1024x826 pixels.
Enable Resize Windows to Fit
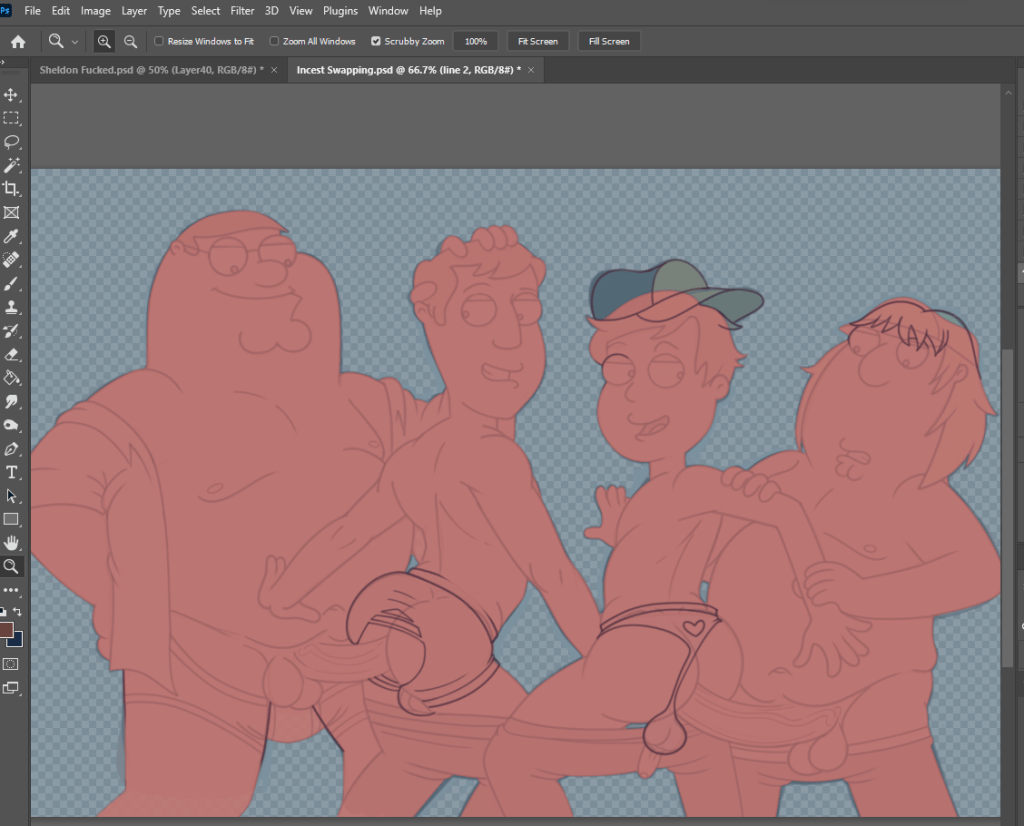[x=158, y=41]
